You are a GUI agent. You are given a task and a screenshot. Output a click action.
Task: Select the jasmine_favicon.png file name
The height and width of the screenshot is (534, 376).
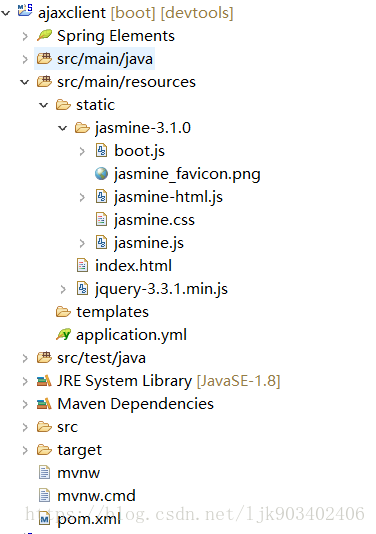click(187, 174)
